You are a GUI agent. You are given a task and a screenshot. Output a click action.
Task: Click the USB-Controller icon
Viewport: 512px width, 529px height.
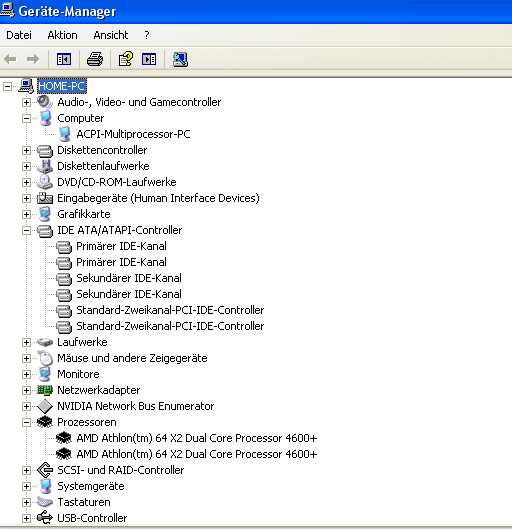click(x=45, y=518)
